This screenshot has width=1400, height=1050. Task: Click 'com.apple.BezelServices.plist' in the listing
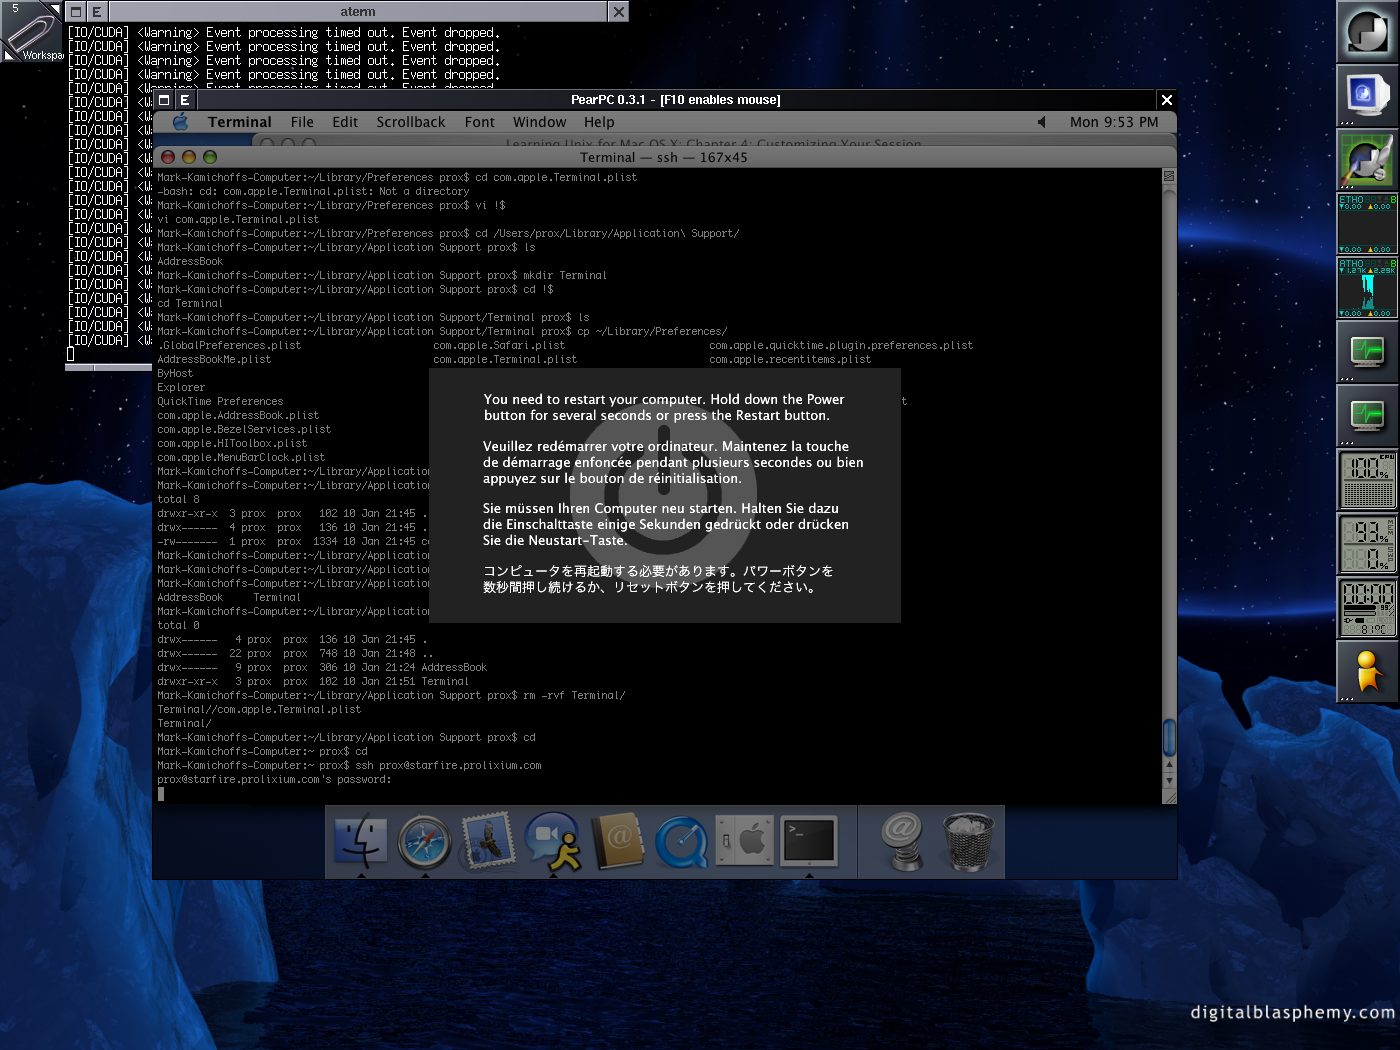click(244, 430)
